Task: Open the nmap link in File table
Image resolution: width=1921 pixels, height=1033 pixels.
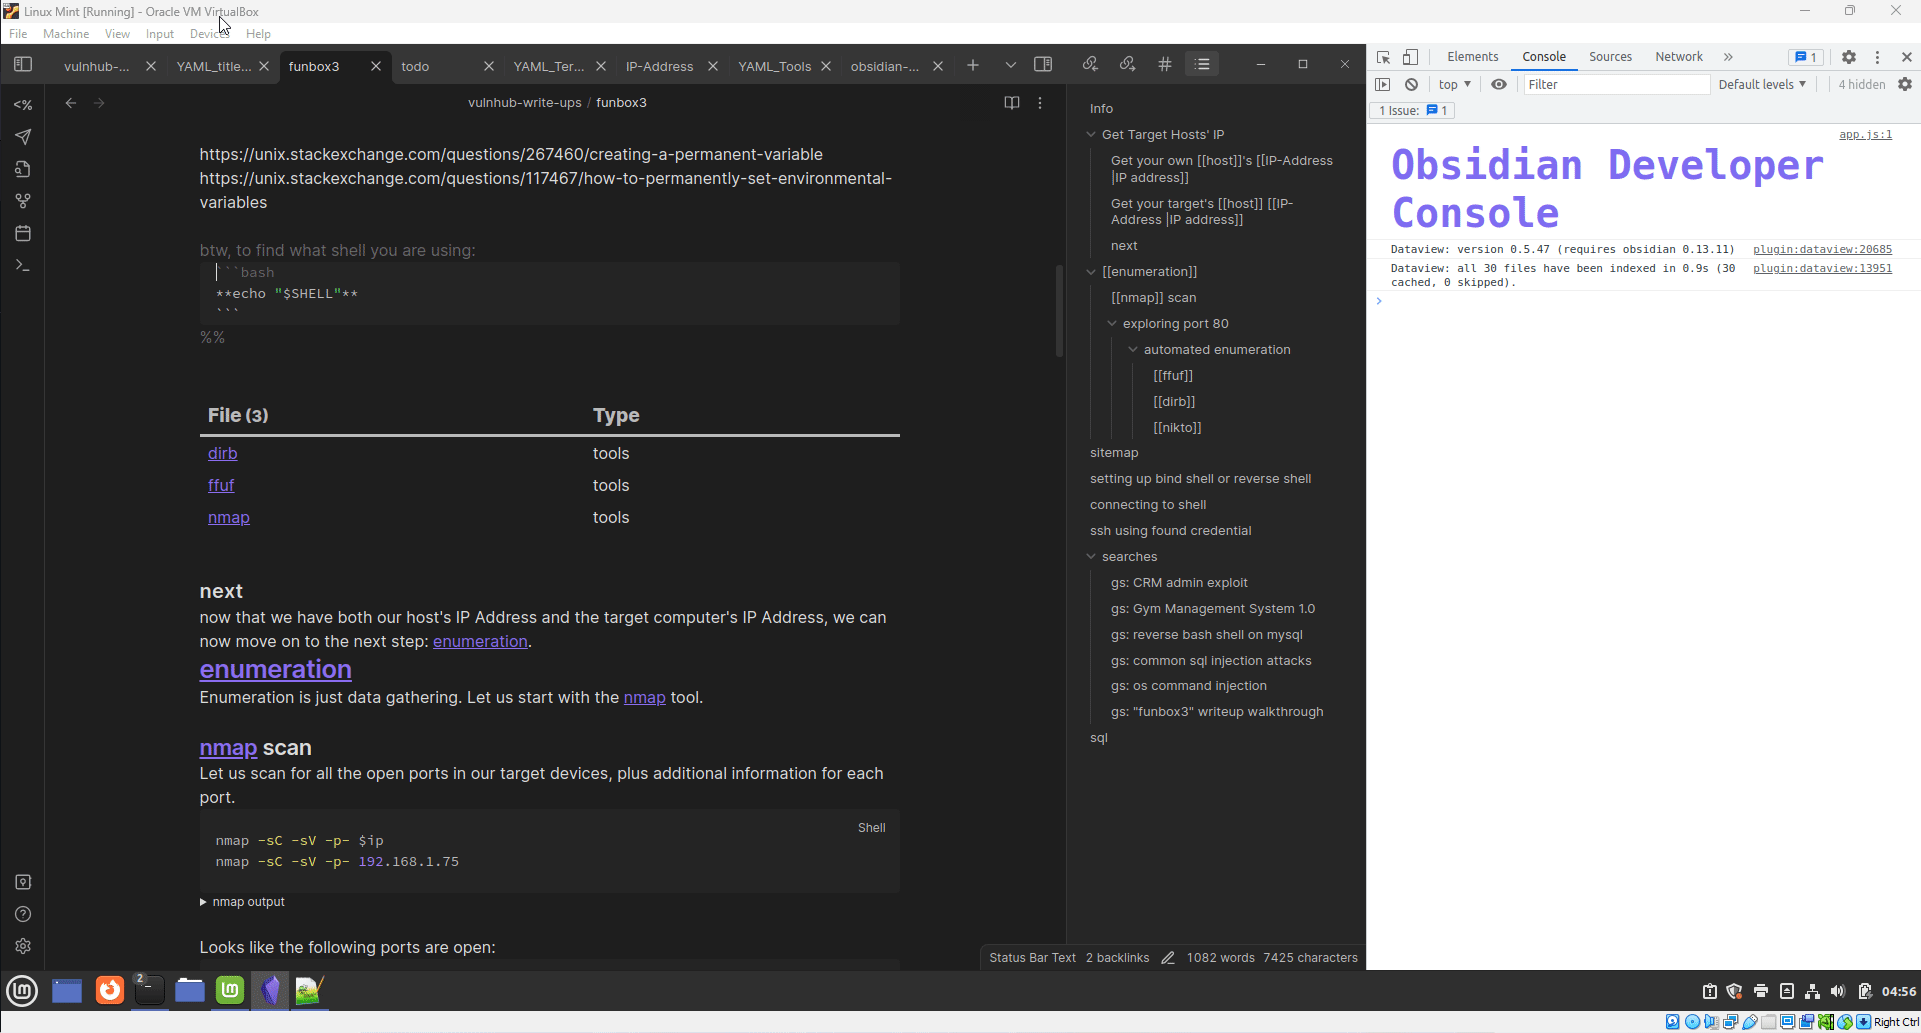Action: pos(229,518)
